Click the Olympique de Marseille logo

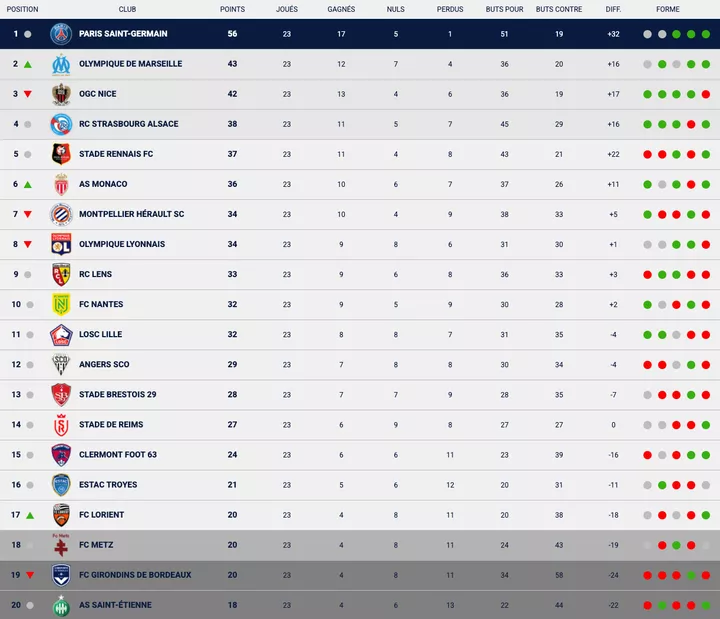(61, 64)
